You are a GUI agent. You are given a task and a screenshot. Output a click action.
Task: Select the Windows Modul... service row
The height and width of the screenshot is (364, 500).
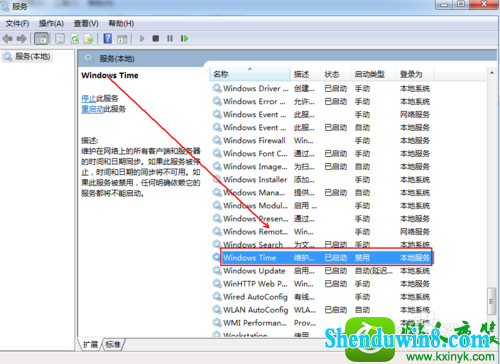point(321,206)
